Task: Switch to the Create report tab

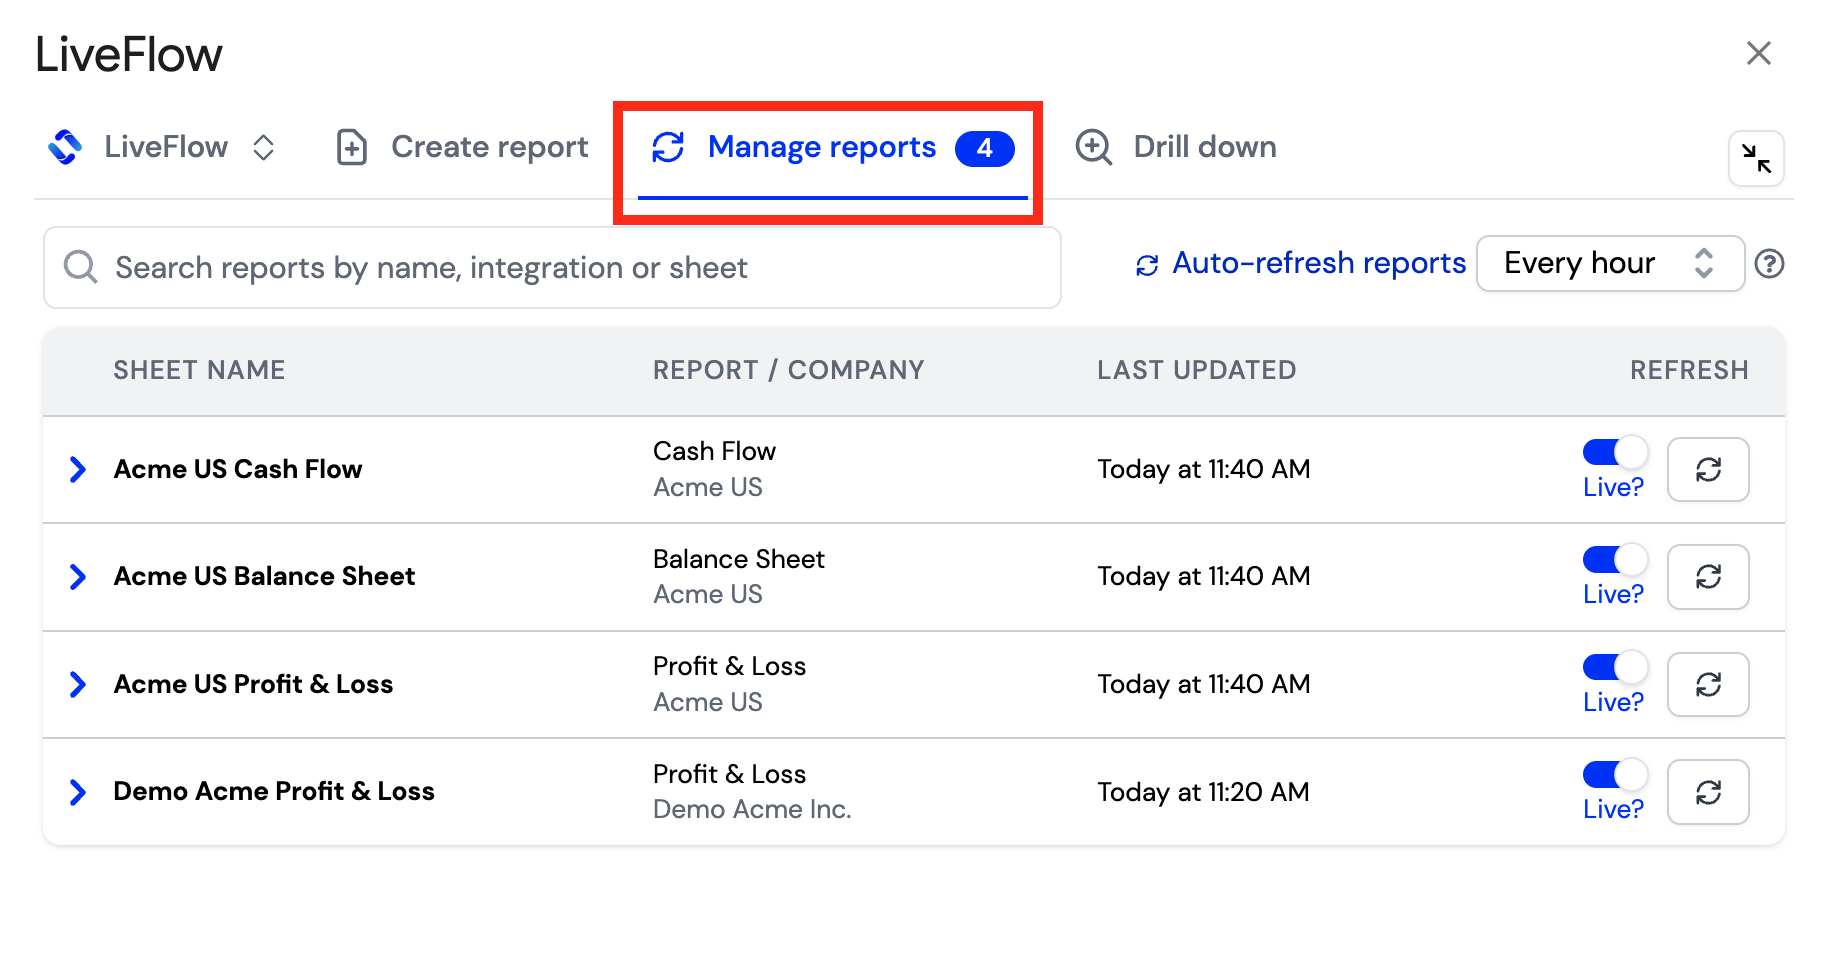Action: (462, 147)
